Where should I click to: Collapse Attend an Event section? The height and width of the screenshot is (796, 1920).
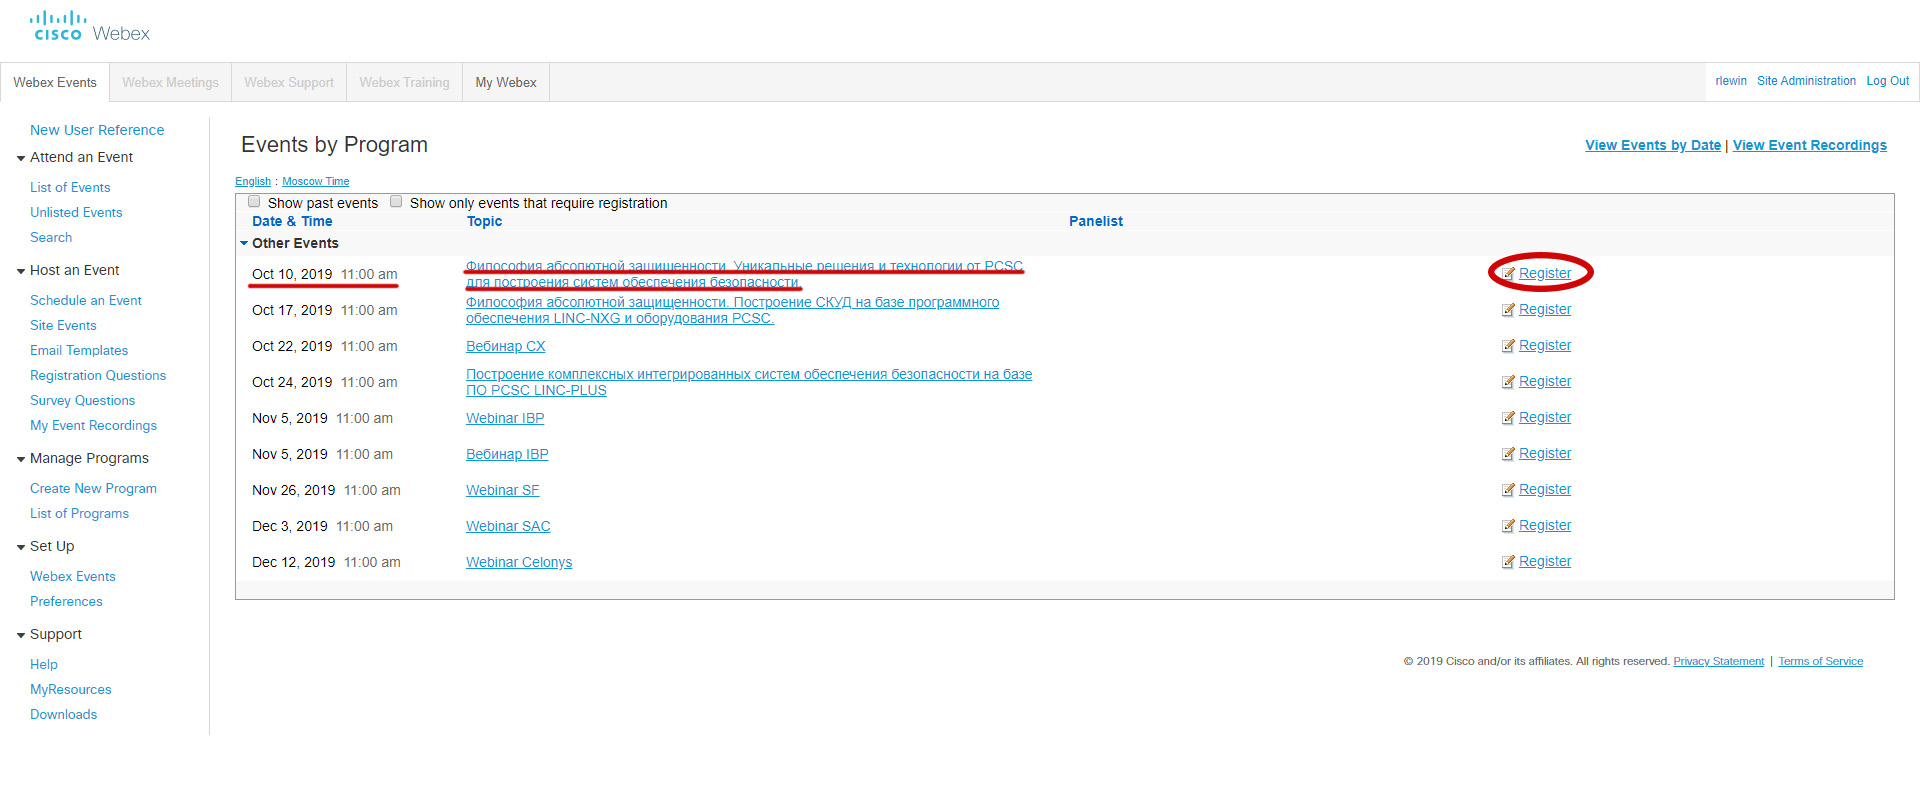pos(21,158)
